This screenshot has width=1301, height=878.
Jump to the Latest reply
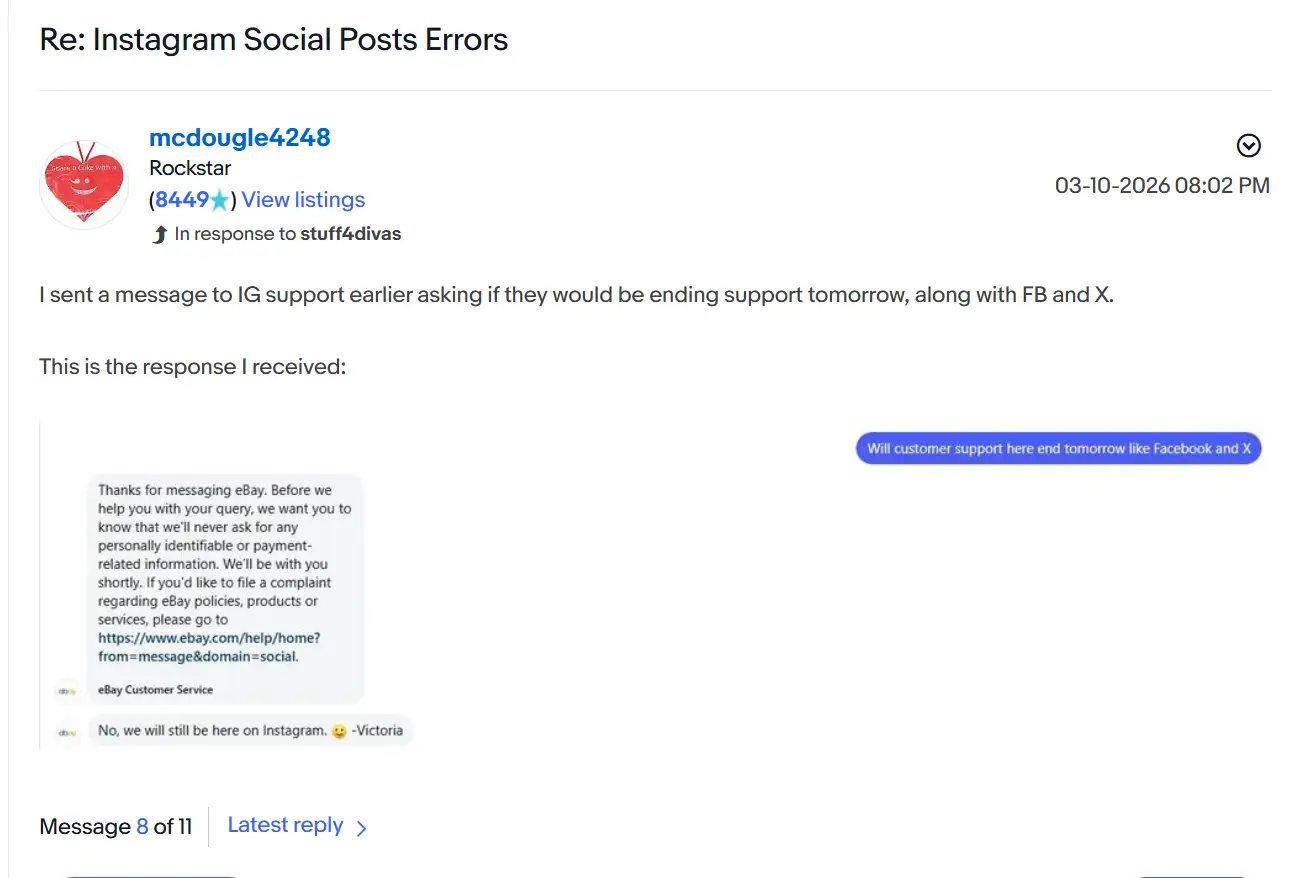coord(285,825)
